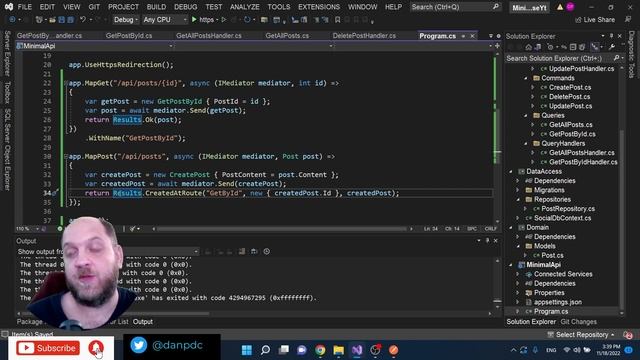Collapse the DataAccess project node
The height and width of the screenshot is (360, 640).
(511, 171)
